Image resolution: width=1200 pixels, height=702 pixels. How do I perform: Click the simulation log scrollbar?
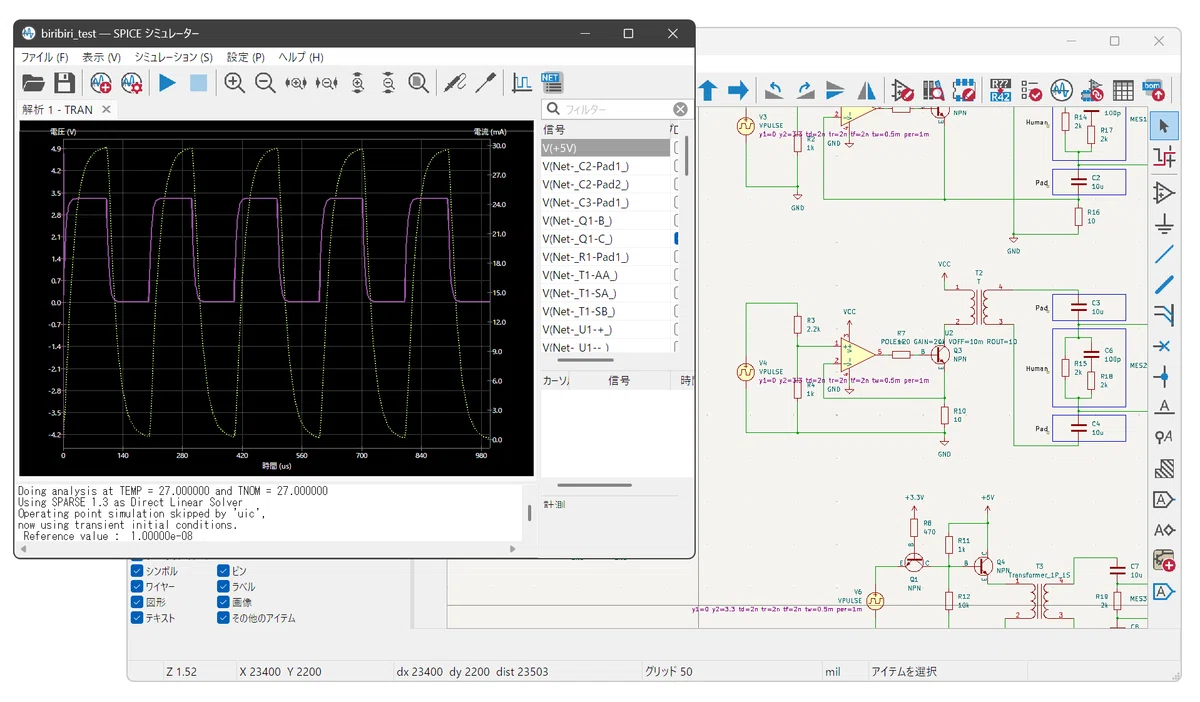(x=530, y=512)
